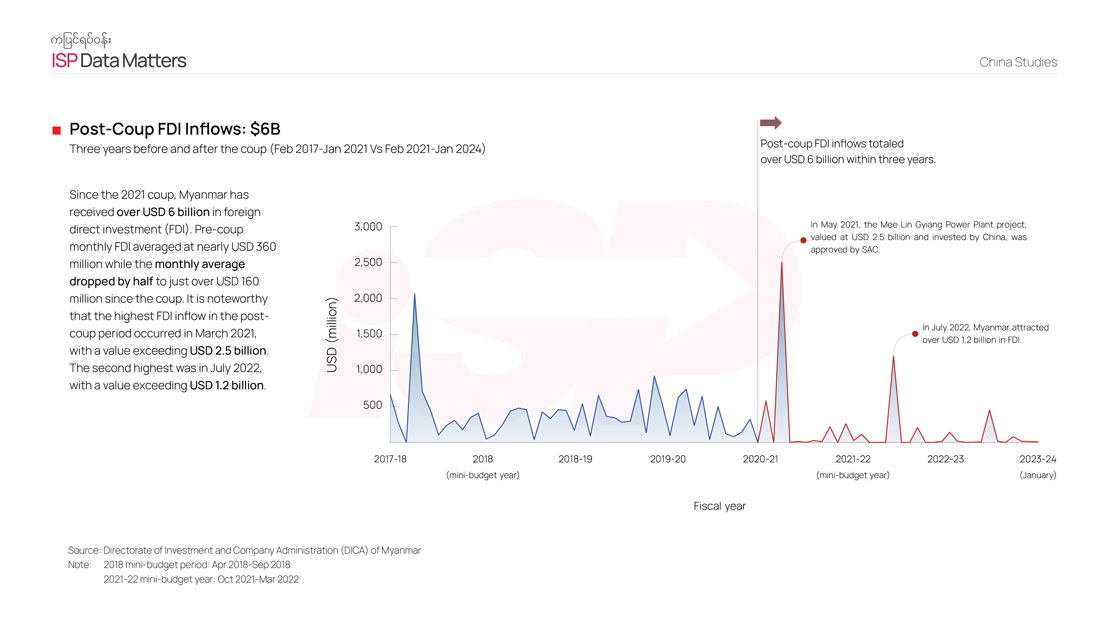Image resolution: width=1110 pixels, height=624 pixels.
Task: Click the 'Fiscal year' x-axis title
Action: (x=719, y=506)
